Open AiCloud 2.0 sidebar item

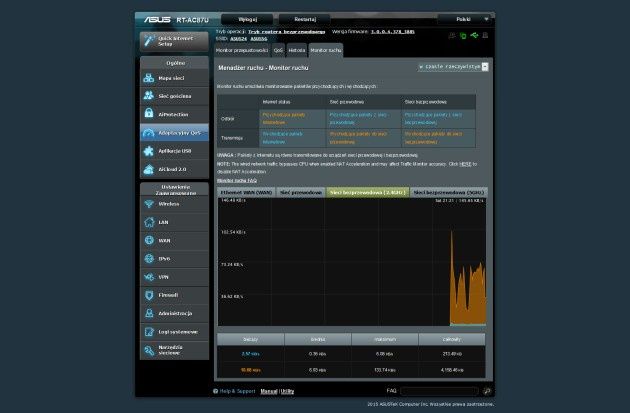click(174, 169)
